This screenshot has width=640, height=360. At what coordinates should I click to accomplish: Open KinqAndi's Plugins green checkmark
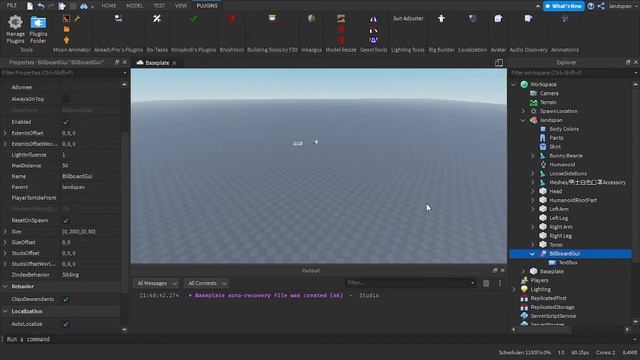[193, 18]
